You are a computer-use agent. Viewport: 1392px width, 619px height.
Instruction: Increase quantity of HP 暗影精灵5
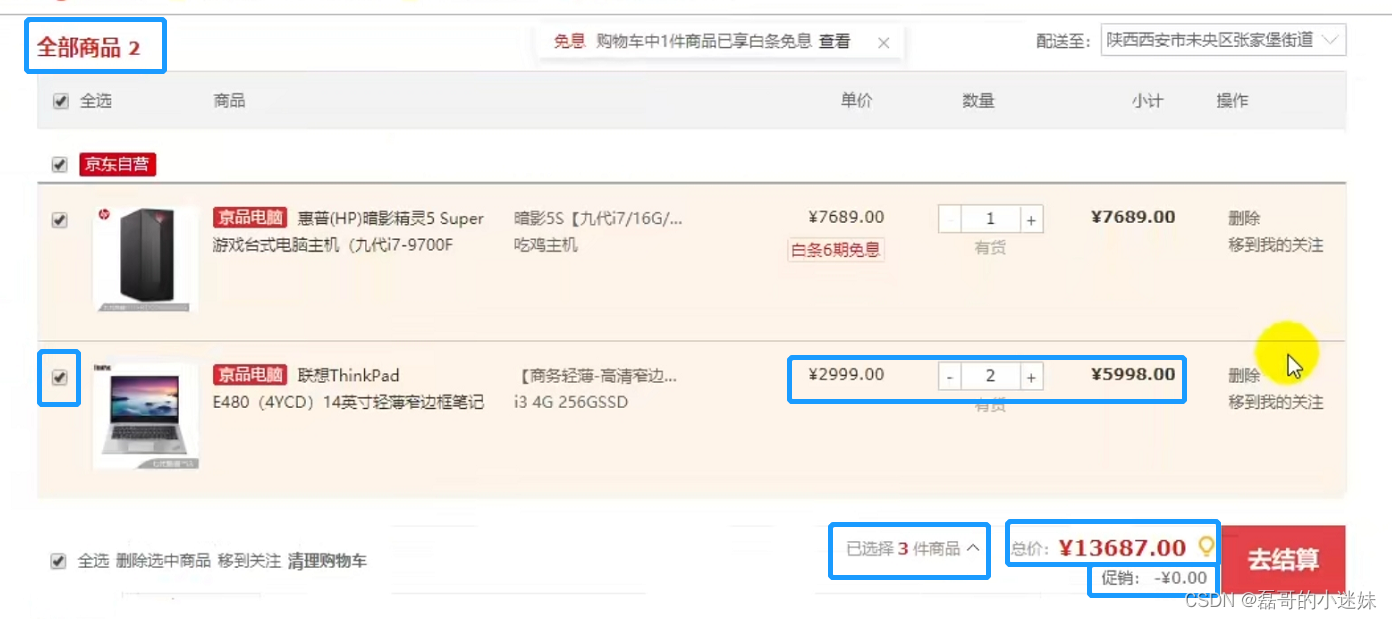coord(1031,219)
